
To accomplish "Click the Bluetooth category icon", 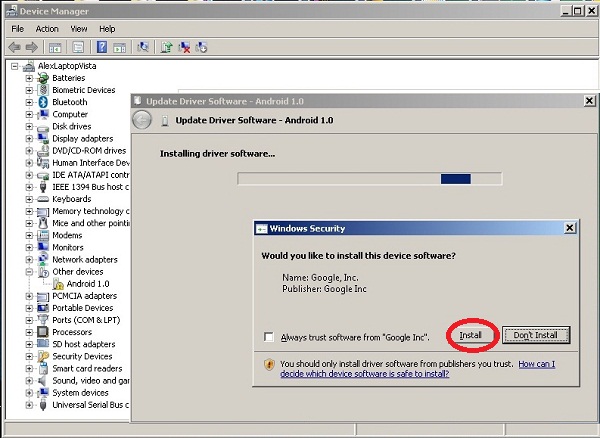I will (43, 102).
